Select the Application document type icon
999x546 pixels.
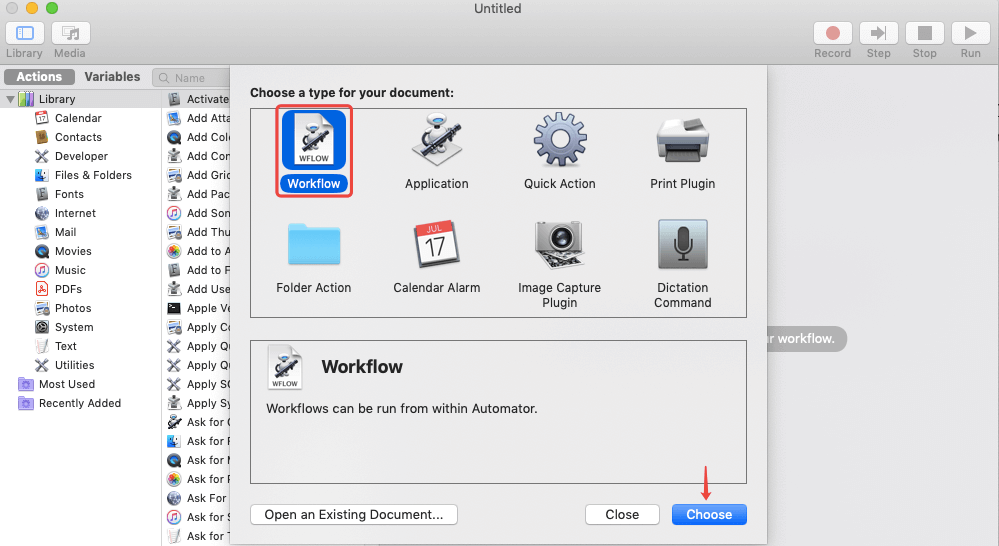tap(436, 141)
